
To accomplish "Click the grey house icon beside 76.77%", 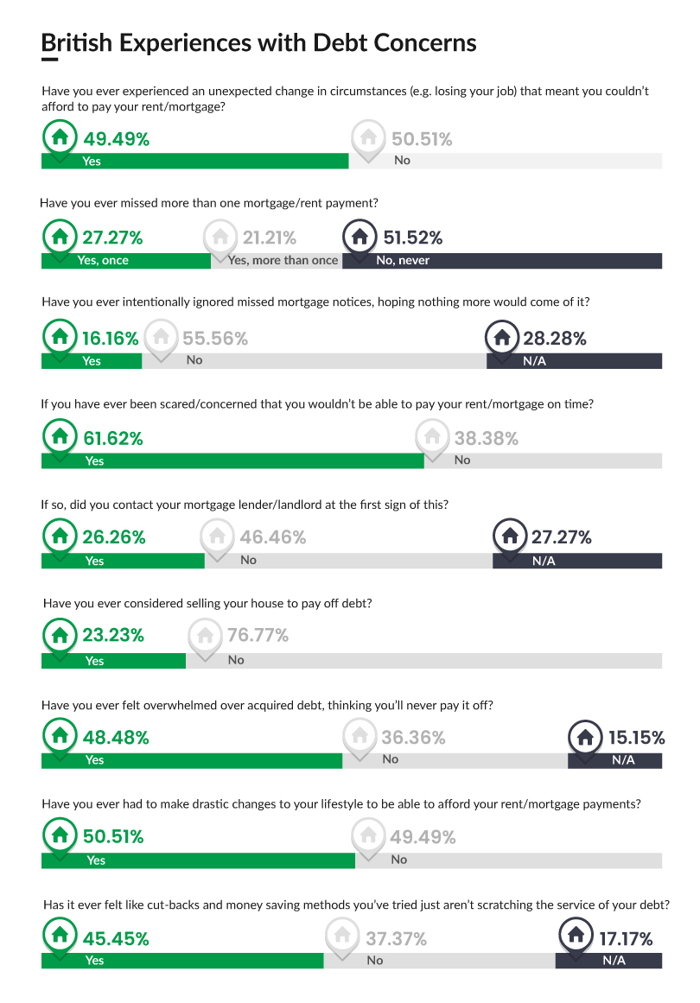I will coord(205,635).
